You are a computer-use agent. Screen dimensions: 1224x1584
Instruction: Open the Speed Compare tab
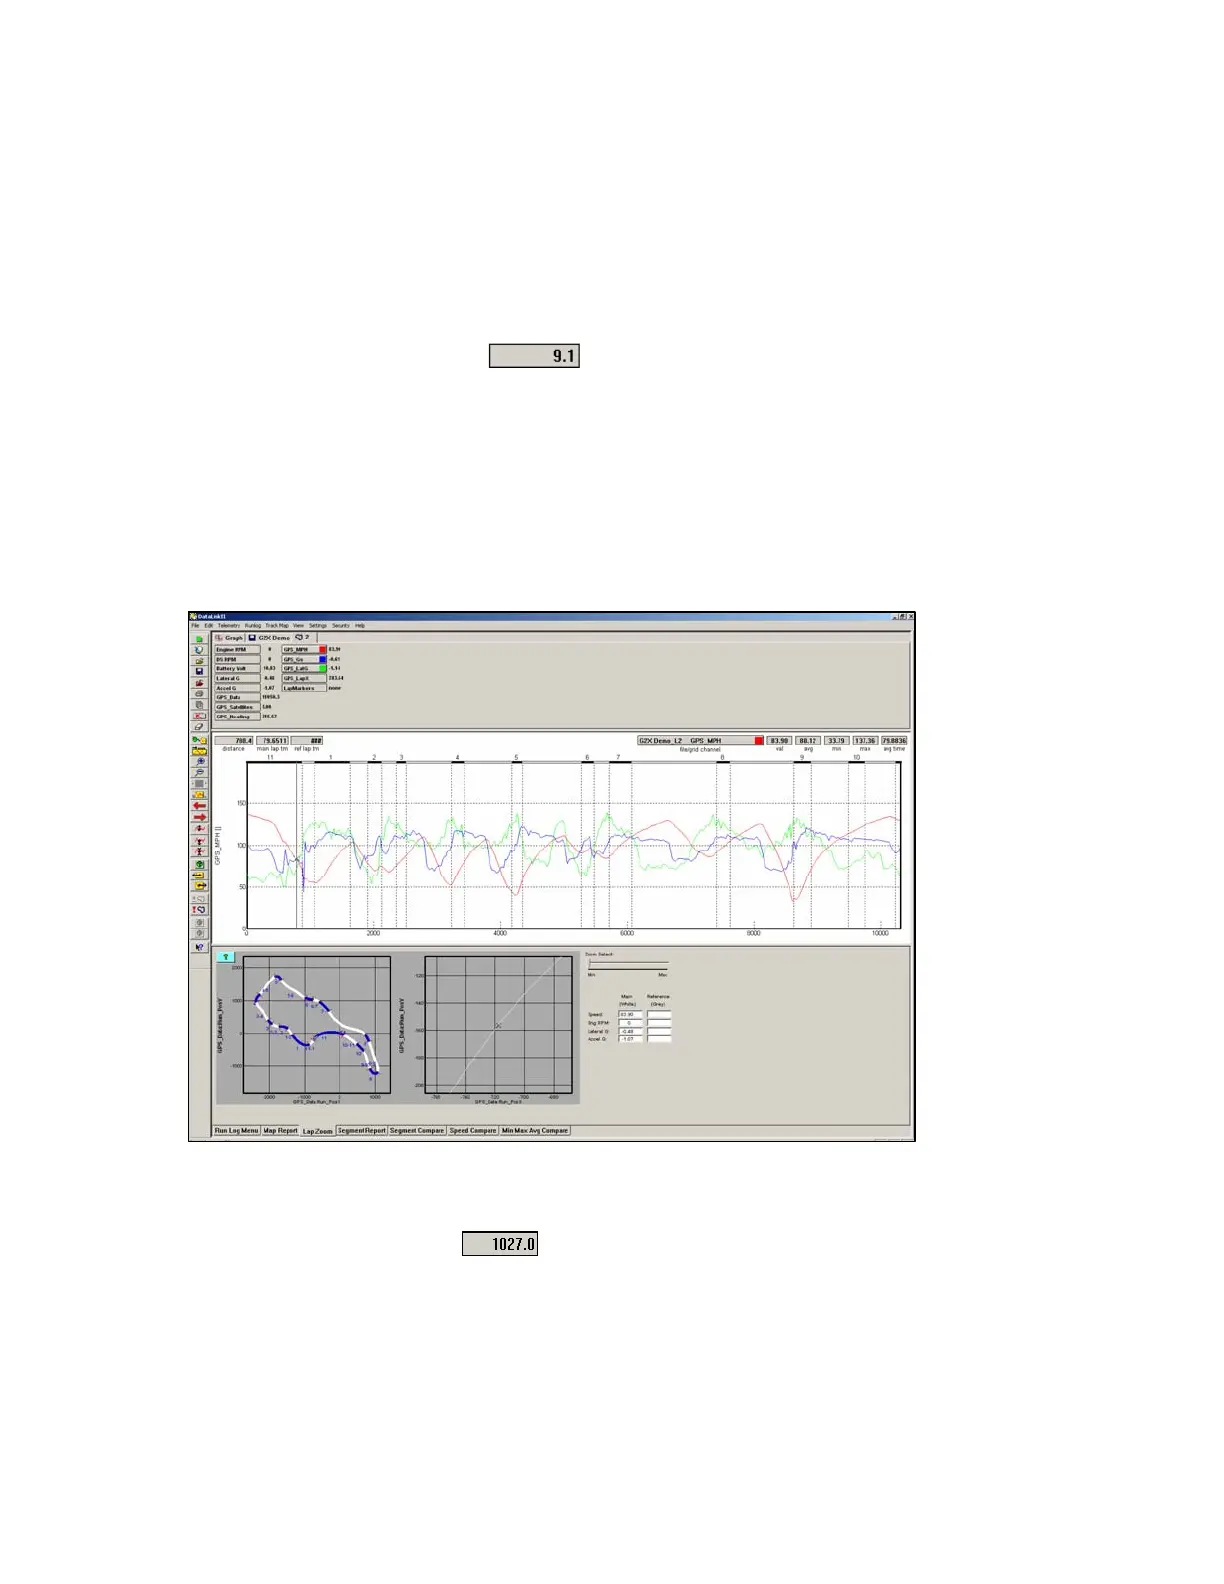click(473, 1130)
